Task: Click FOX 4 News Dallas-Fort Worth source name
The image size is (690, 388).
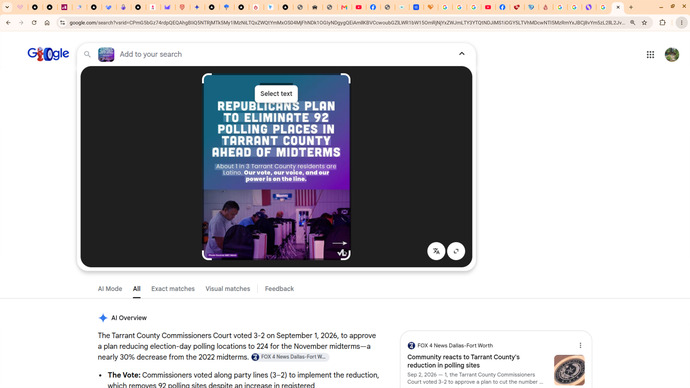Action: pos(455,345)
